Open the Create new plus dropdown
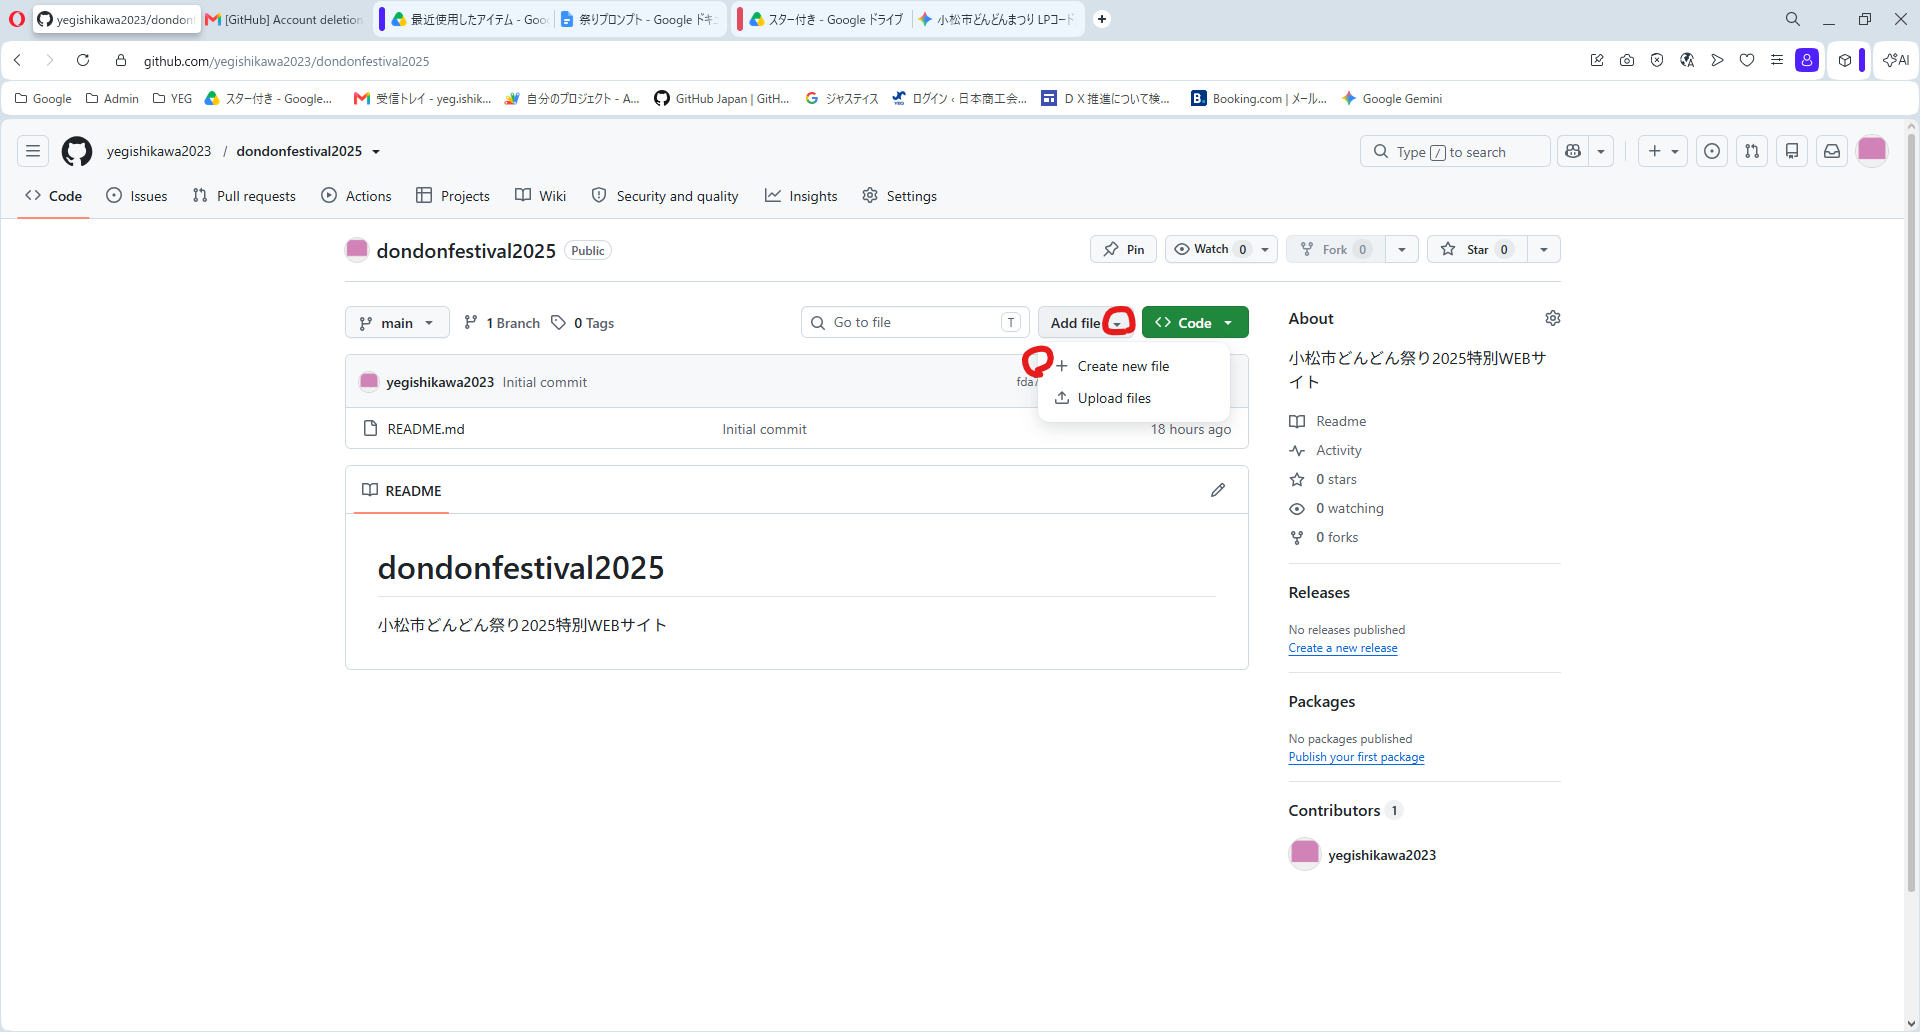The width and height of the screenshot is (1920, 1032). pos(1663,151)
